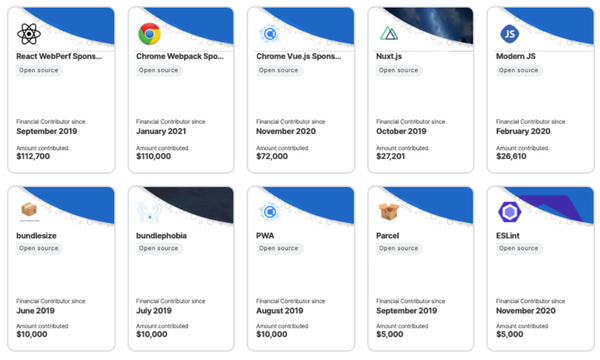The image size is (600, 360).
Task: Select the Modern JS blue badge icon
Action: pos(510,34)
